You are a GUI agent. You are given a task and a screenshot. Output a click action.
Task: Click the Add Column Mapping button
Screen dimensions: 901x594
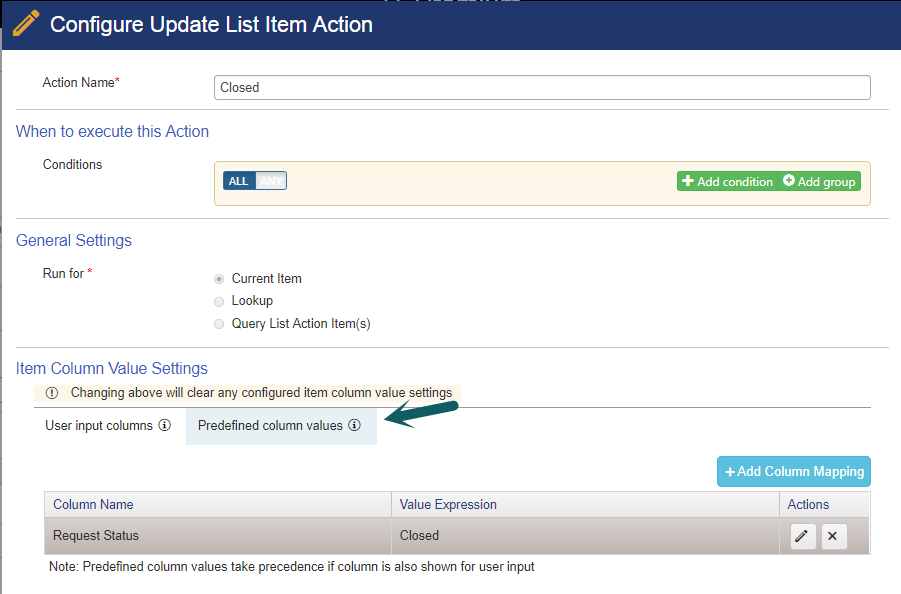tap(794, 472)
